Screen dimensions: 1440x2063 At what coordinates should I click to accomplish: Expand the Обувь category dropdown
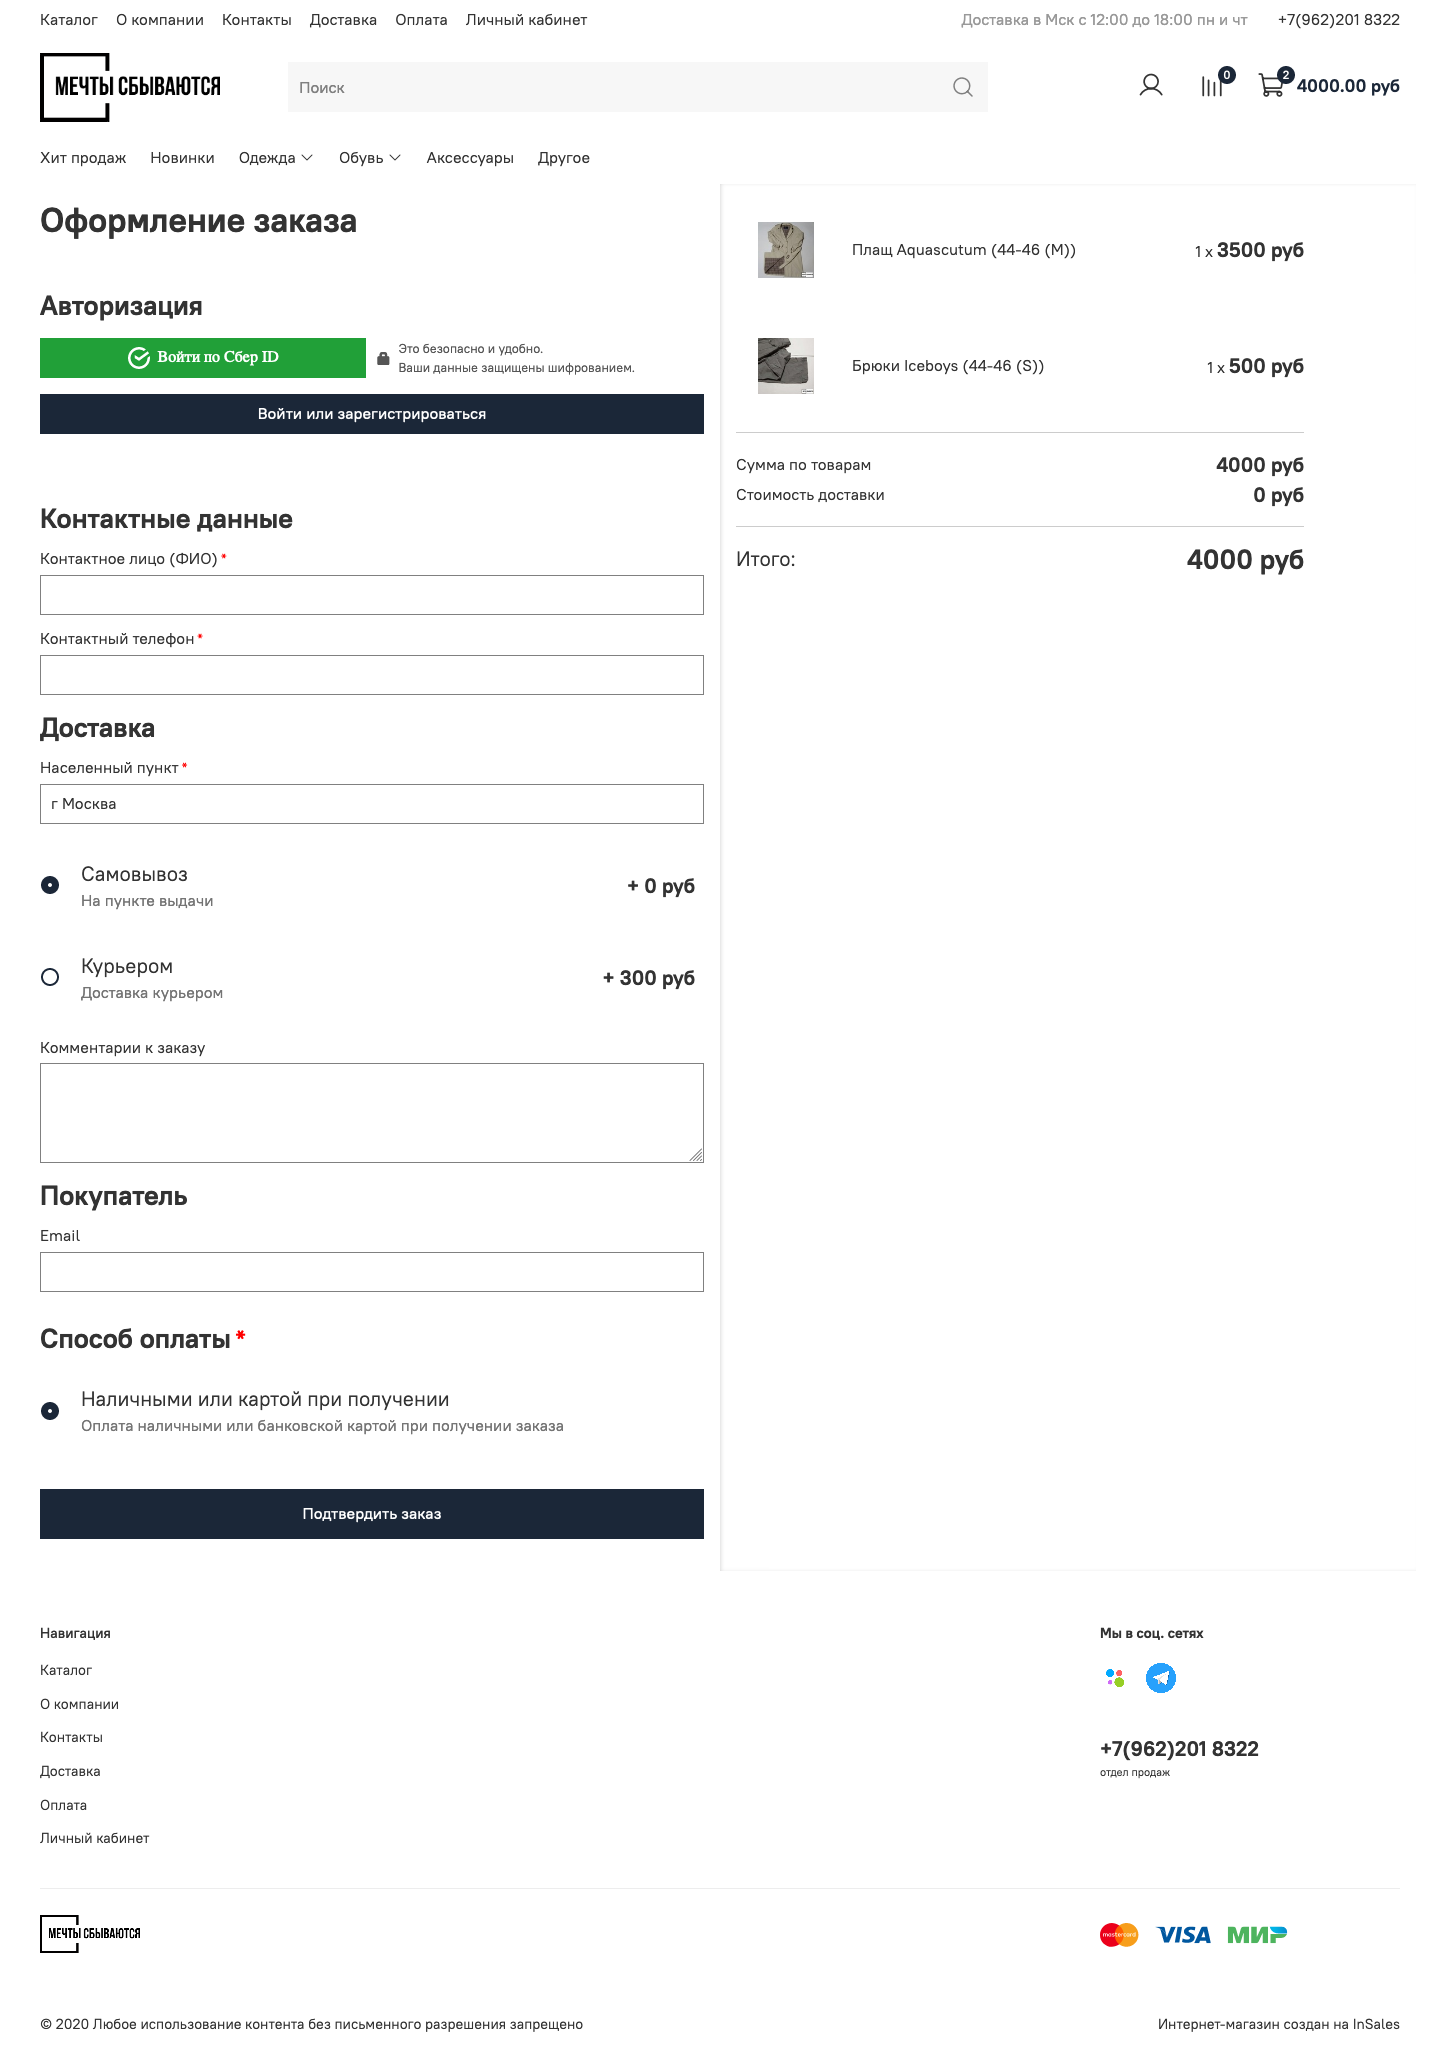pyautogui.click(x=369, y=158)
